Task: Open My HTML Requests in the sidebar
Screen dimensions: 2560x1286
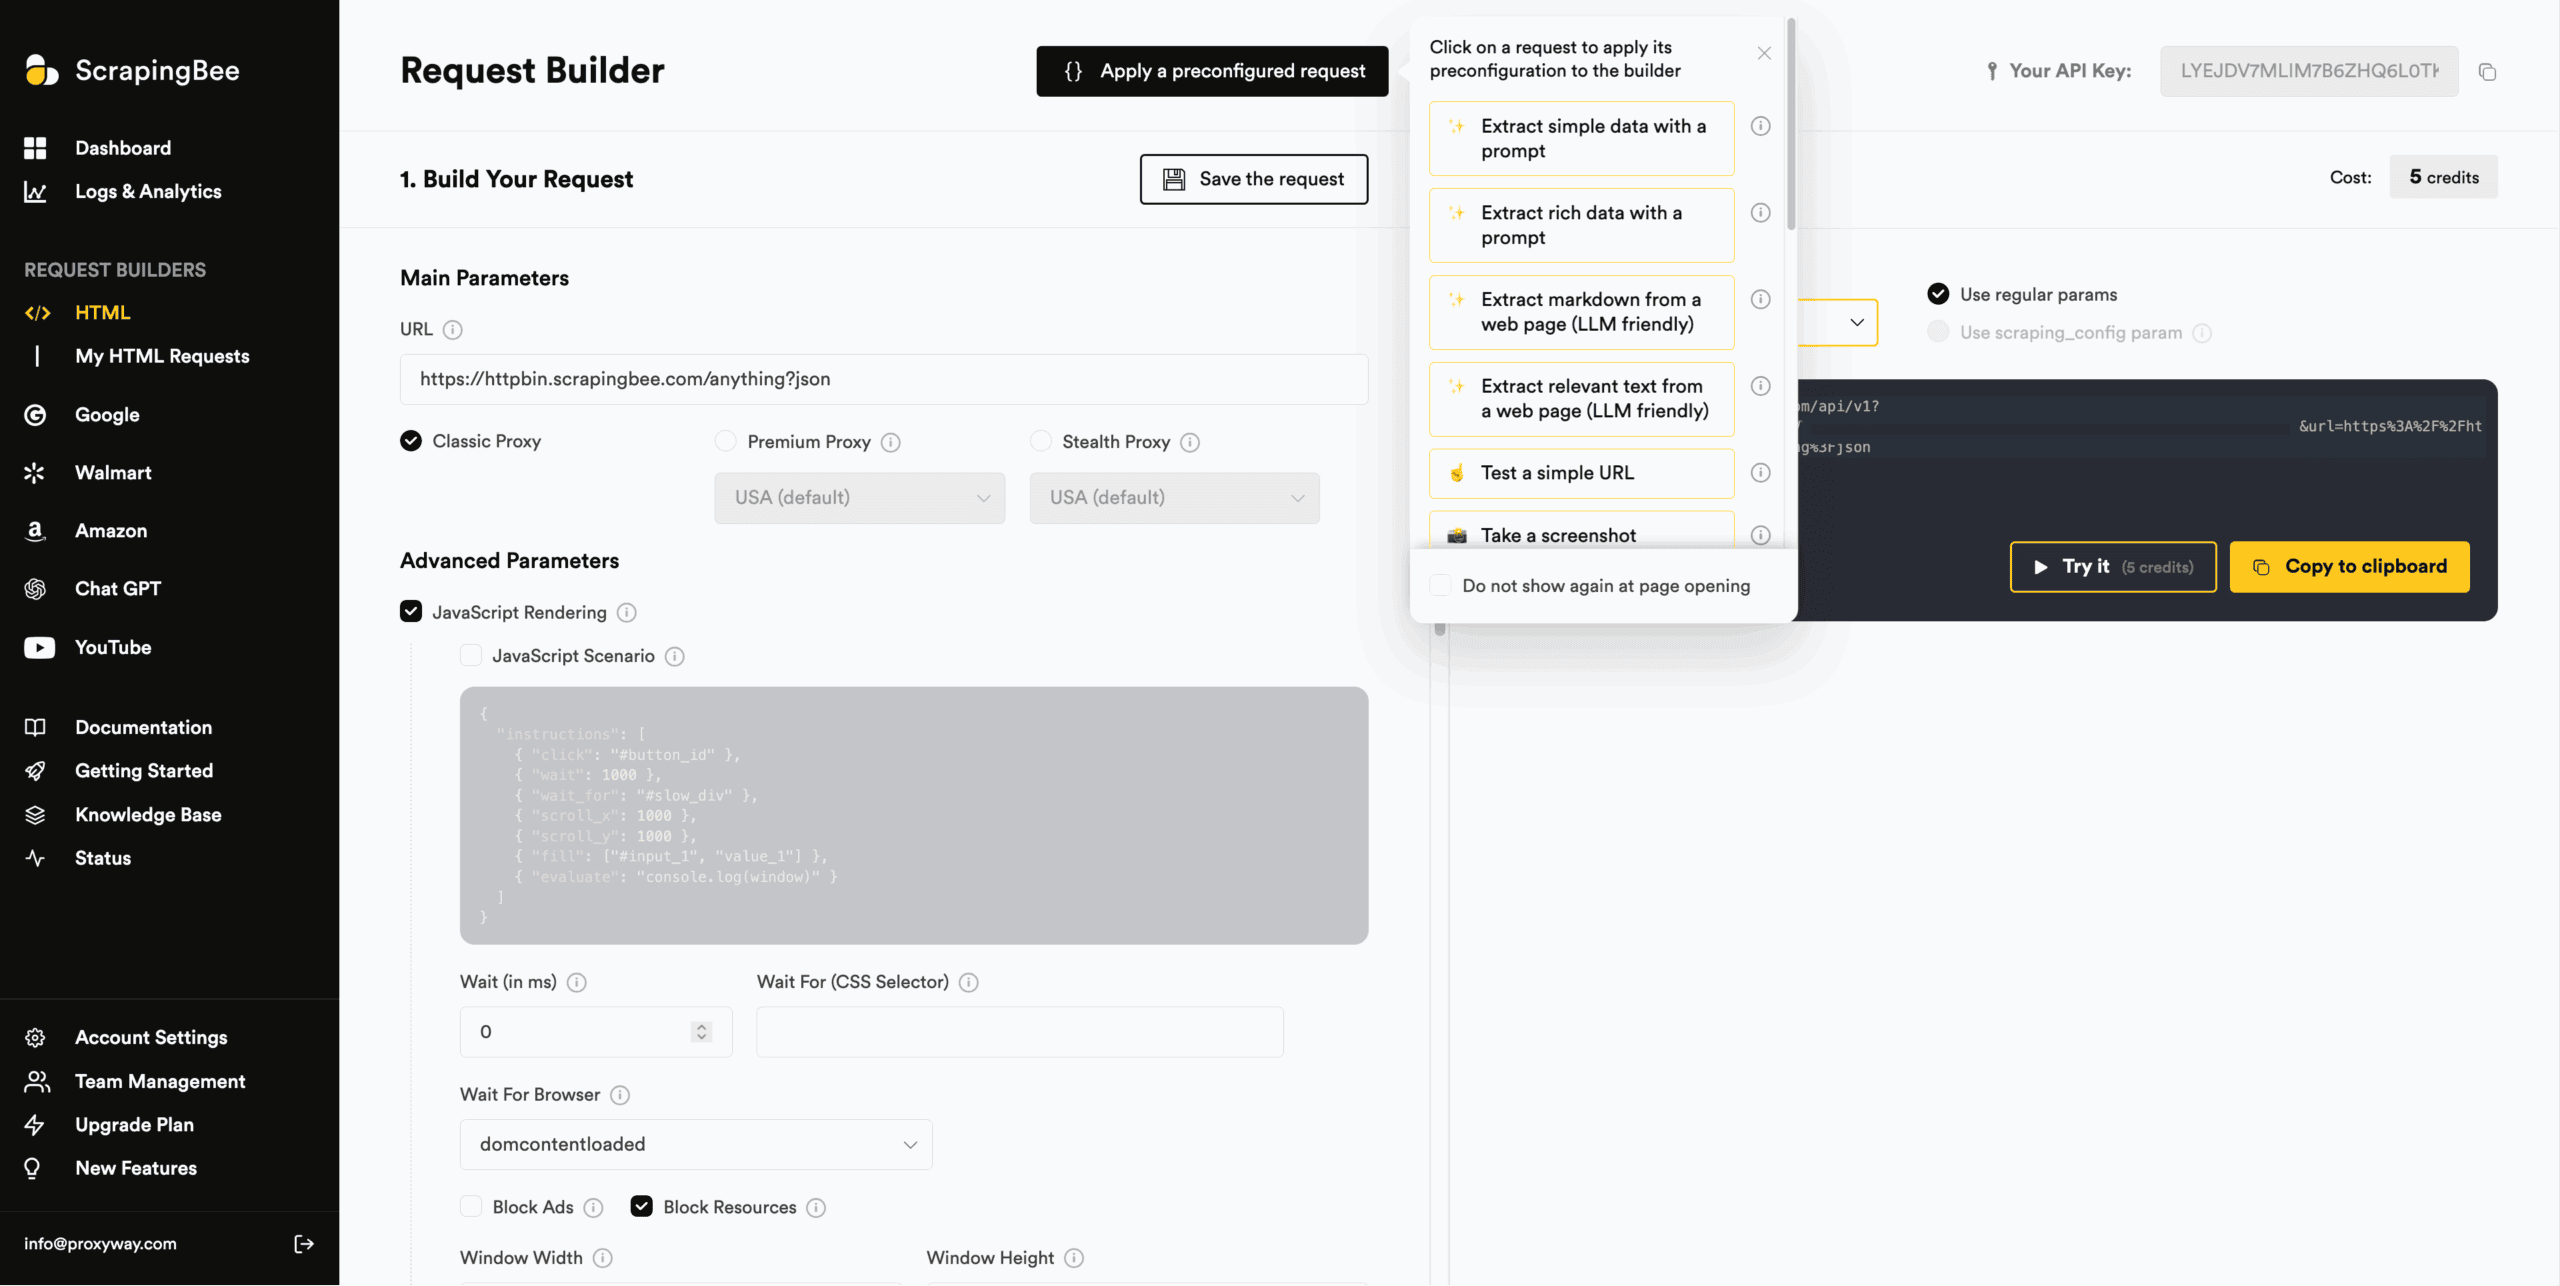Action: [162, 356]
